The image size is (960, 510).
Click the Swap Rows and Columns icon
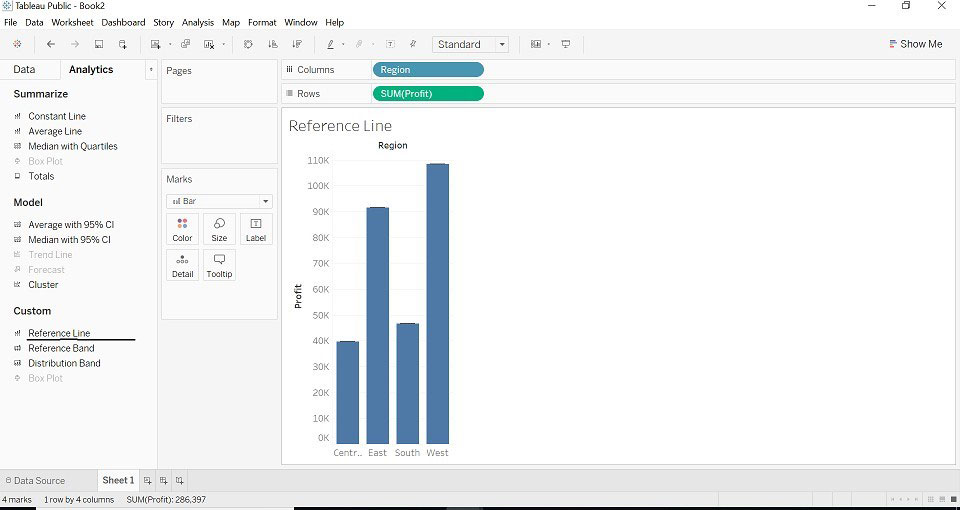click(248, 44)
